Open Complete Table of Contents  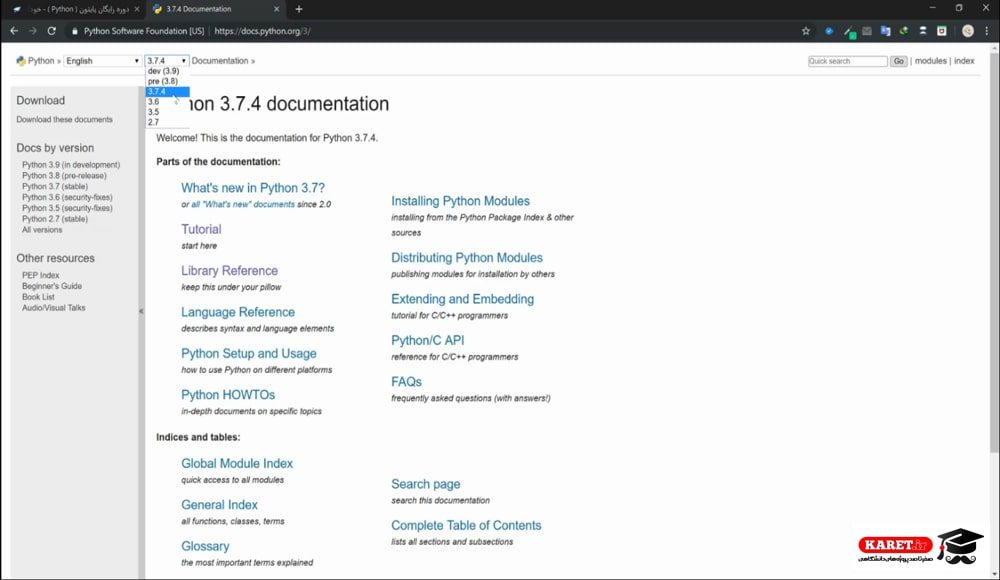tap(466, 525)
